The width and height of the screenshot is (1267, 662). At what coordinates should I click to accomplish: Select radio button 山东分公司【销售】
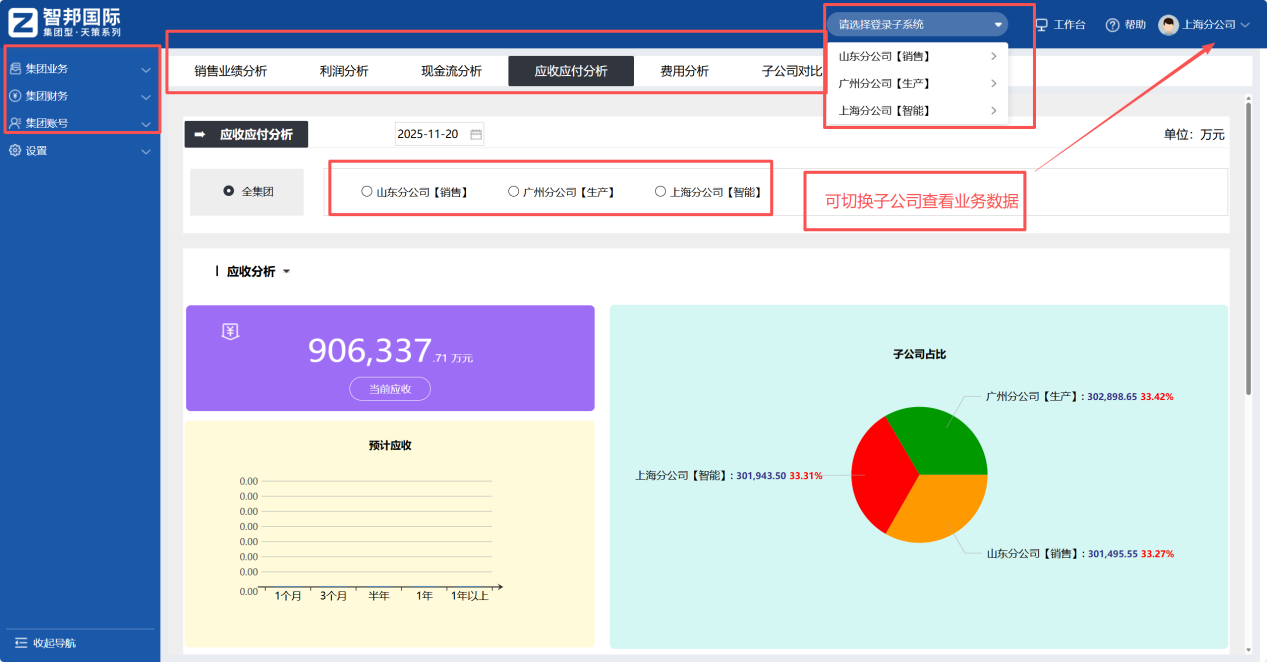pos(367,189)
